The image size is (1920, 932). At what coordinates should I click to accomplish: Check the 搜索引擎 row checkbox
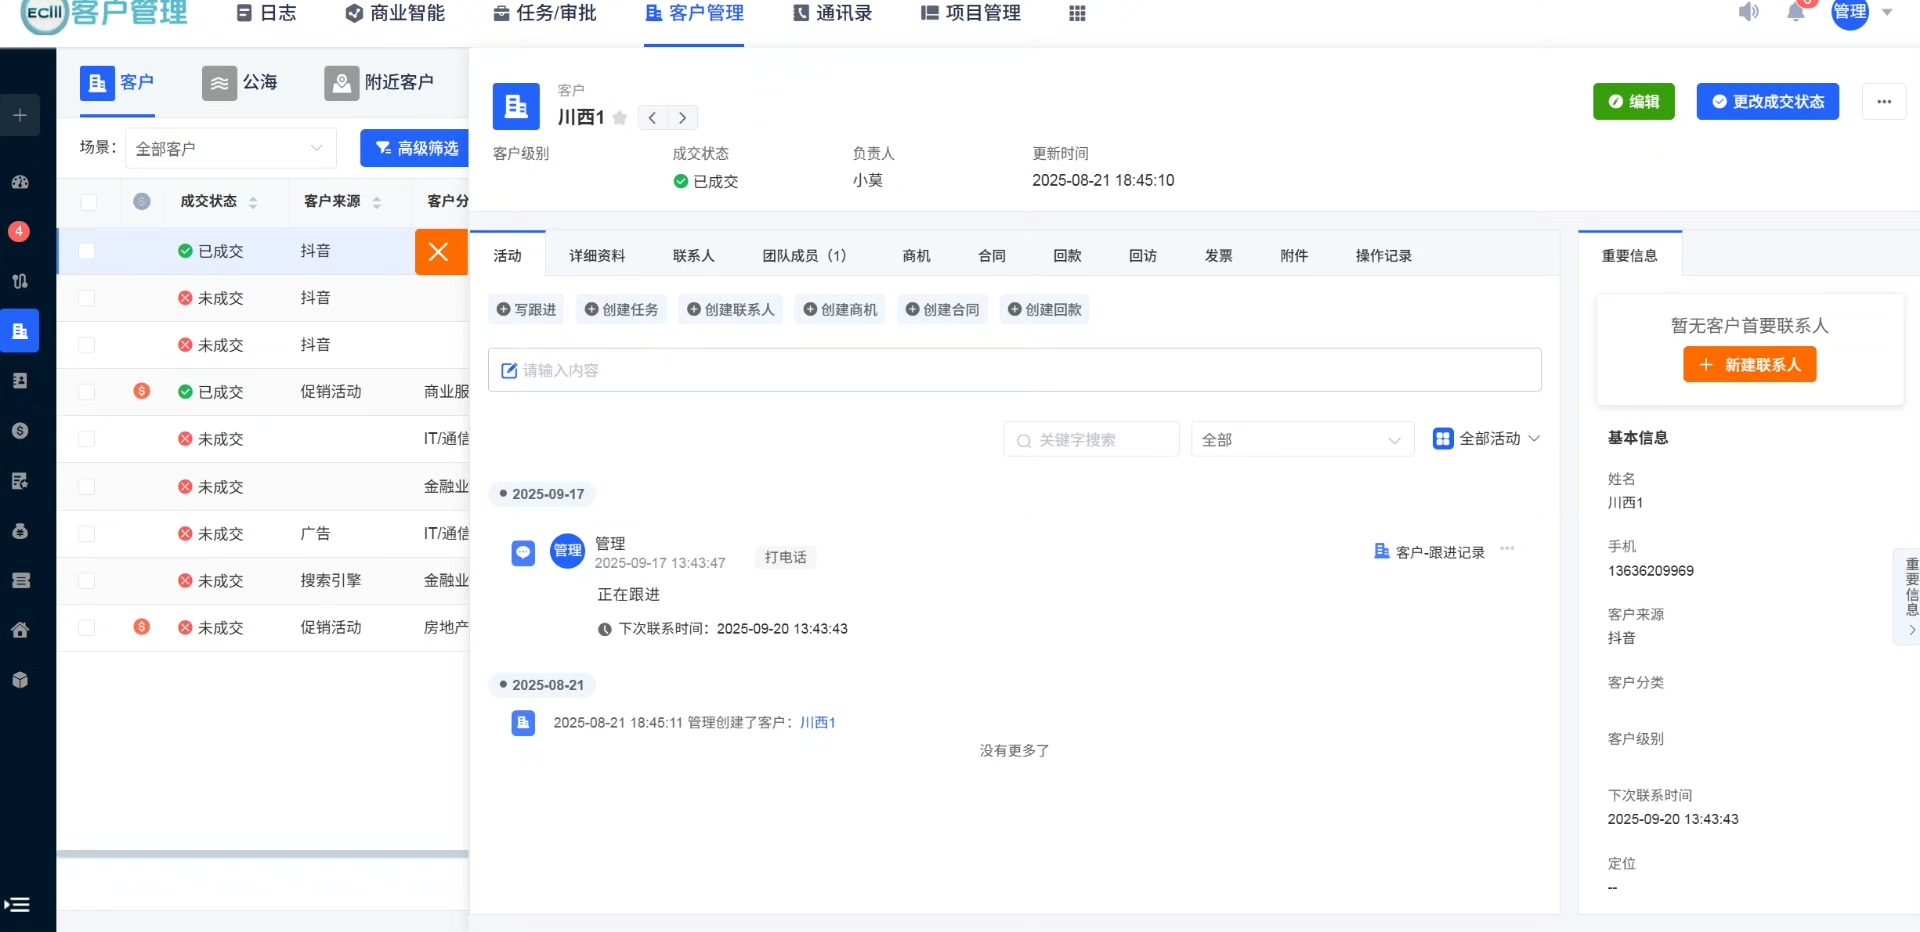click(x=87, y=581)
